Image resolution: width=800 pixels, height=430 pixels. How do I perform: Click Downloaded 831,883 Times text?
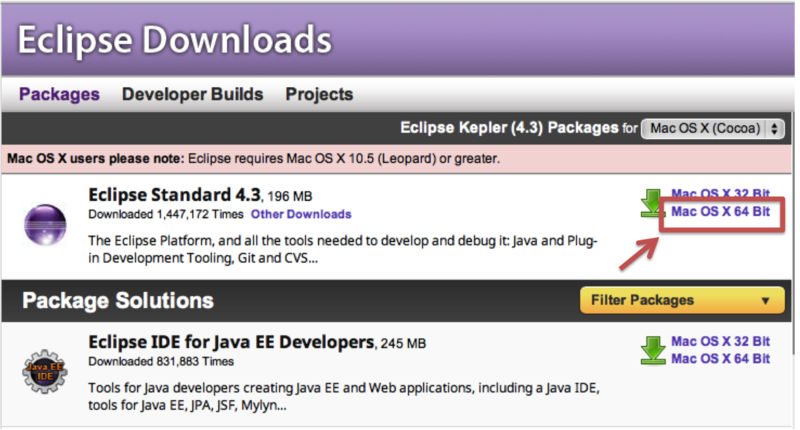[161, 362]
